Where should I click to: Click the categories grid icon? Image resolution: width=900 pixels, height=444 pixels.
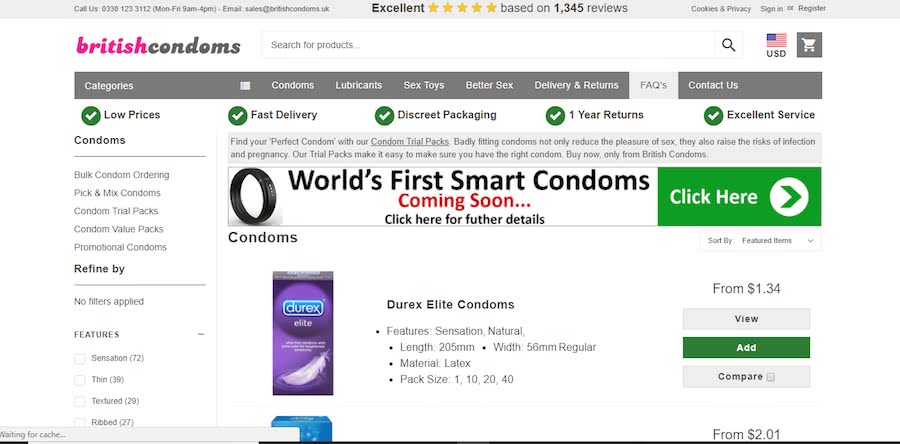click(245, 85)
